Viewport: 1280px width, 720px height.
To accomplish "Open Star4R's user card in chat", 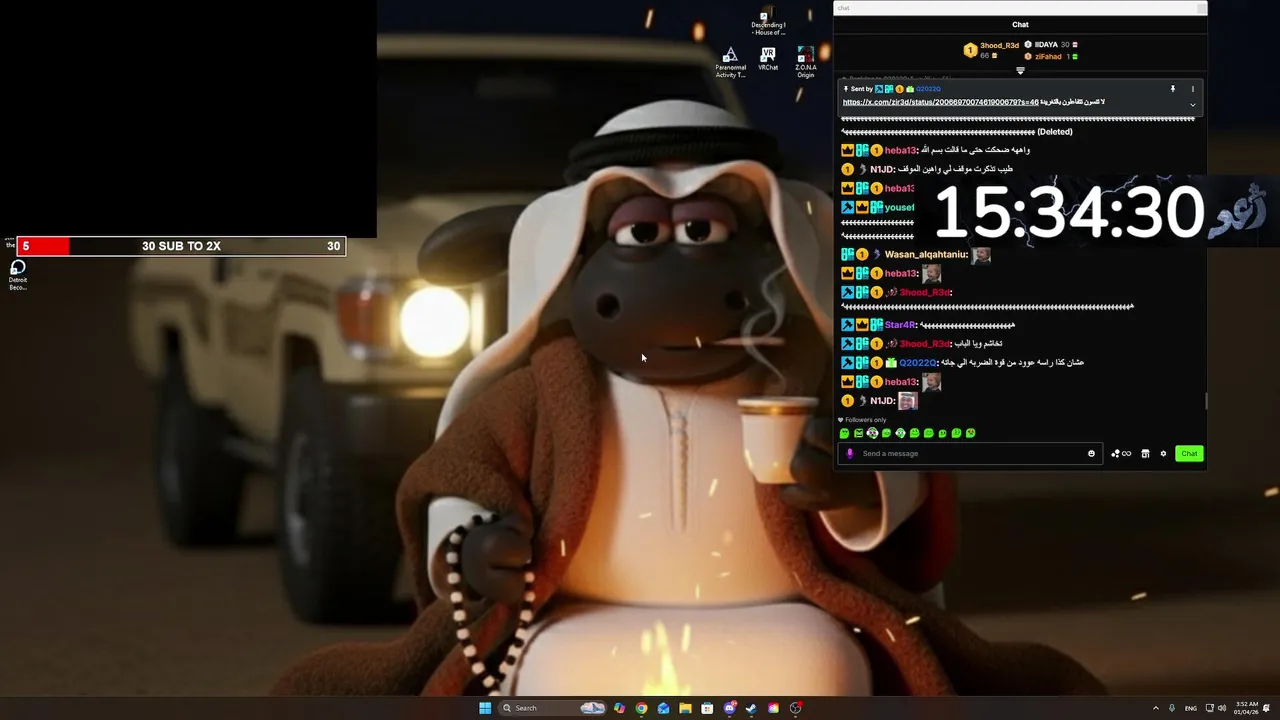I will 900,325.
